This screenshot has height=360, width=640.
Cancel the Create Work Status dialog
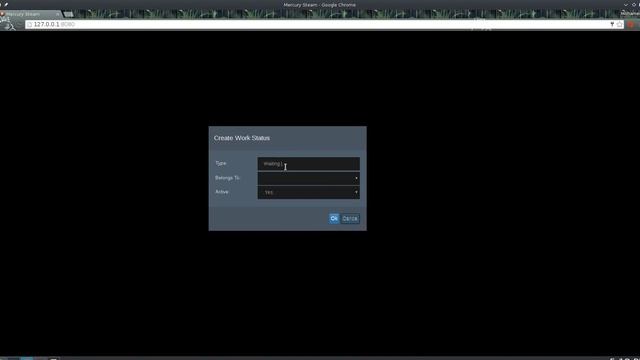tap(350, 219)
